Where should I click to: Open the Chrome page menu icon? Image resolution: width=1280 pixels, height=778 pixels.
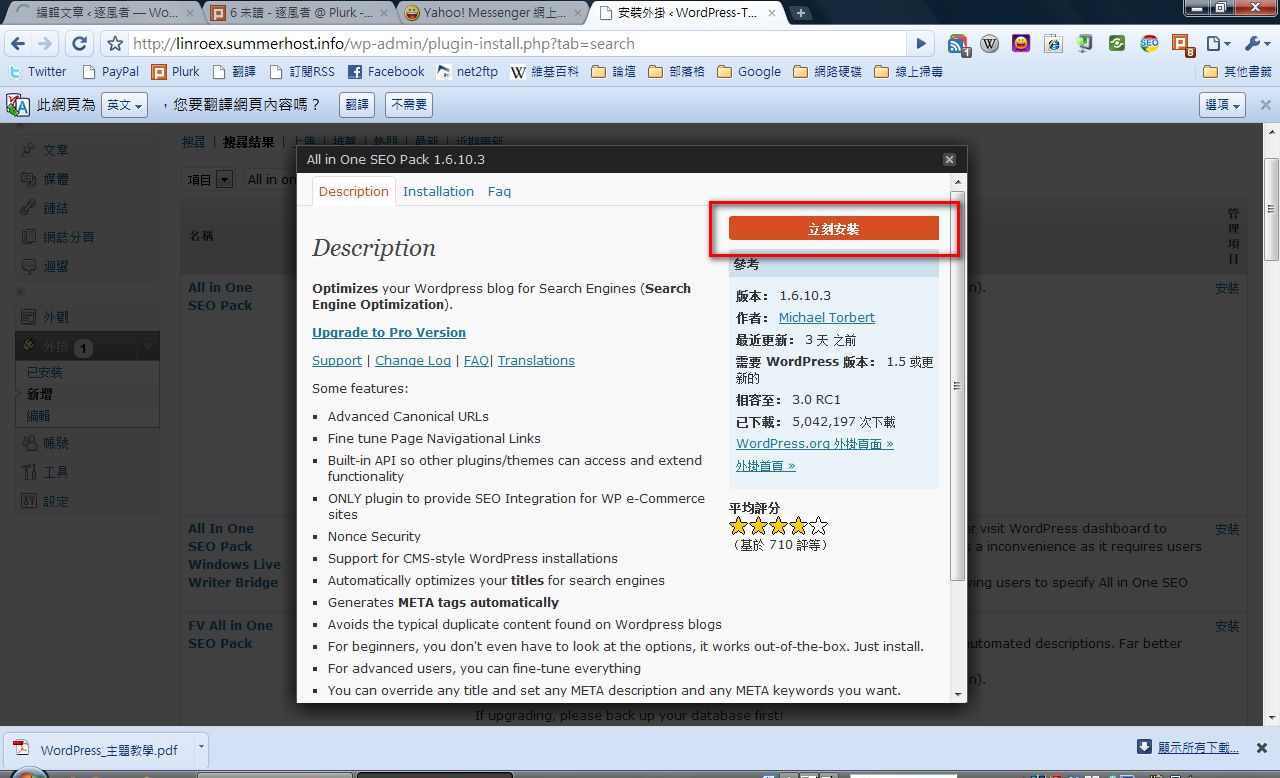pos(1217,44)
